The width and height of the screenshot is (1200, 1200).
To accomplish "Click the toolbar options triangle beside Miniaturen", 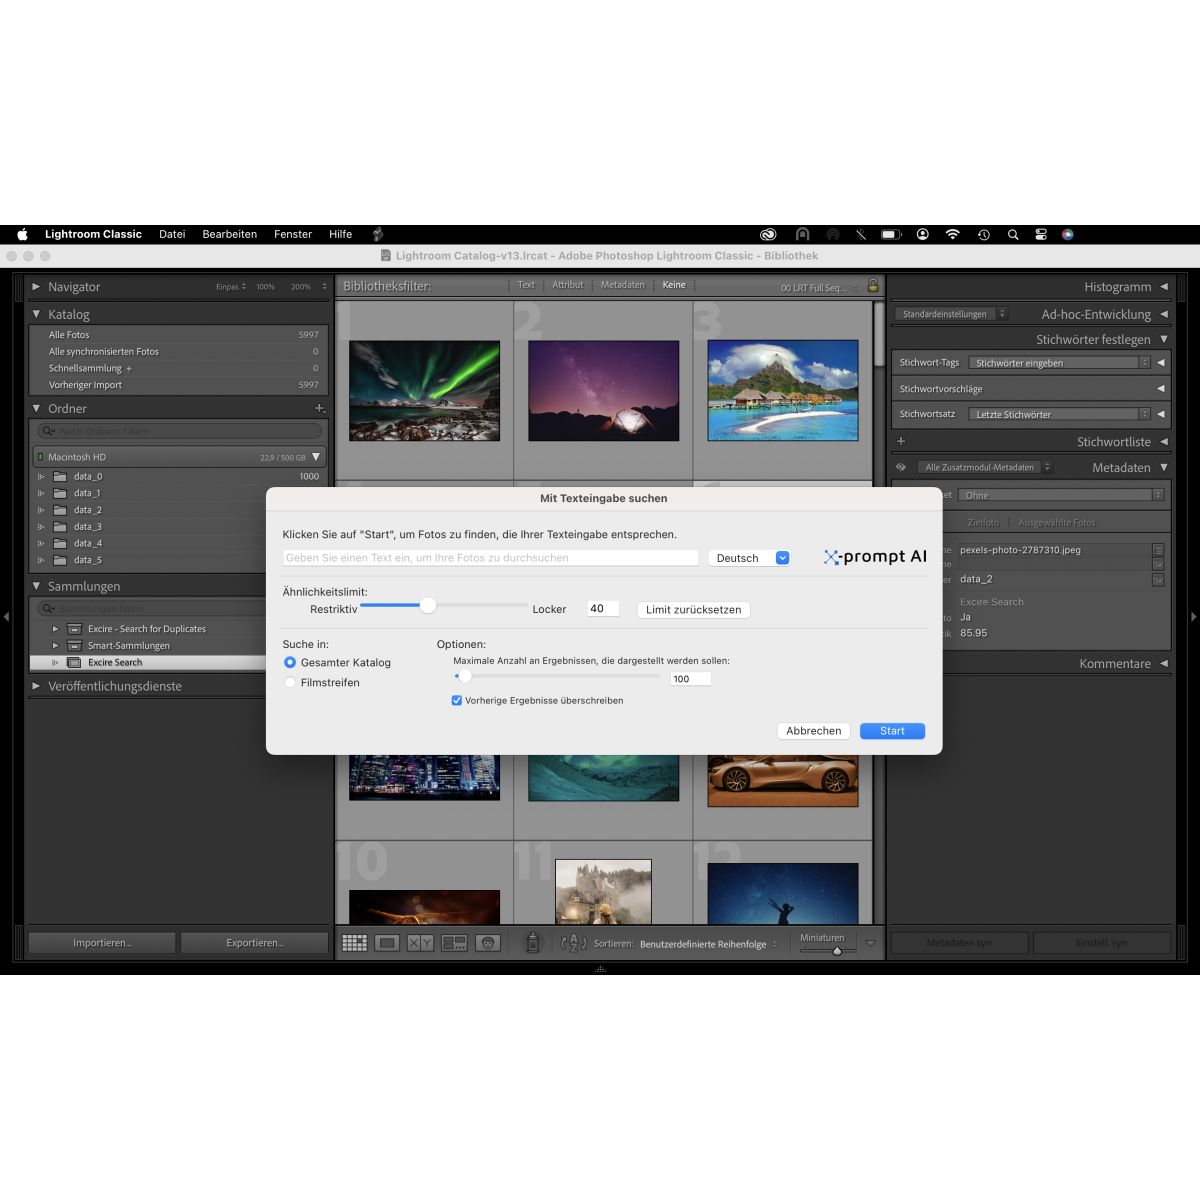I will tap(870, 943).
